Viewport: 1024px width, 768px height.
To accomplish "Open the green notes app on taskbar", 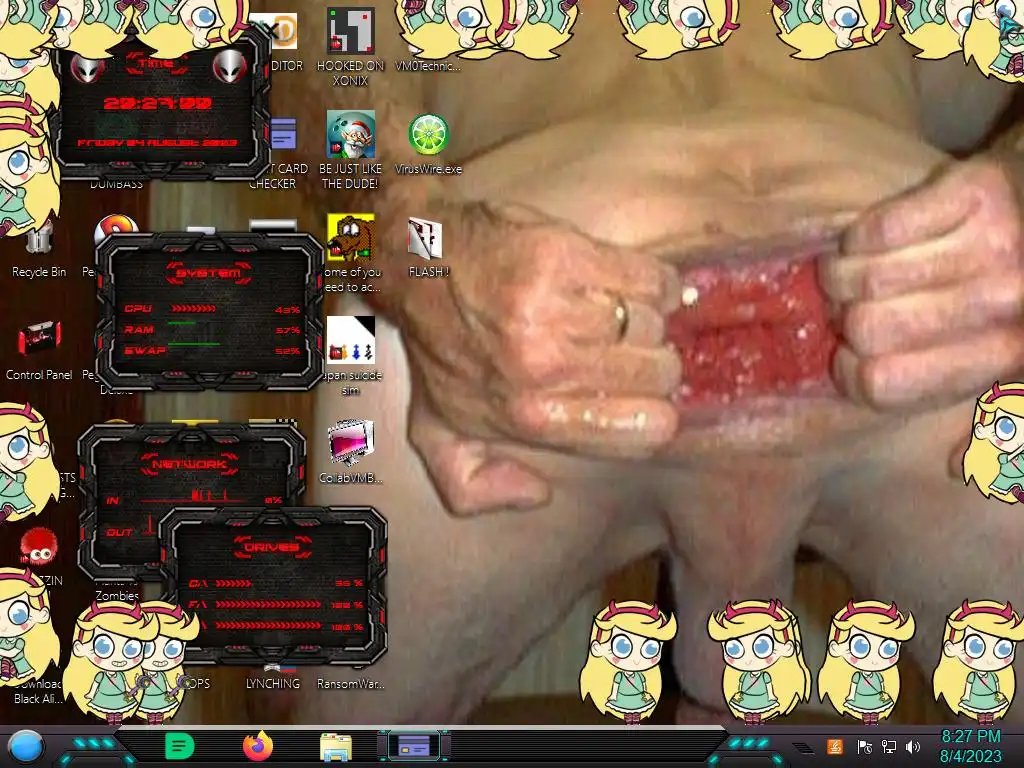I will pos(180,746).
